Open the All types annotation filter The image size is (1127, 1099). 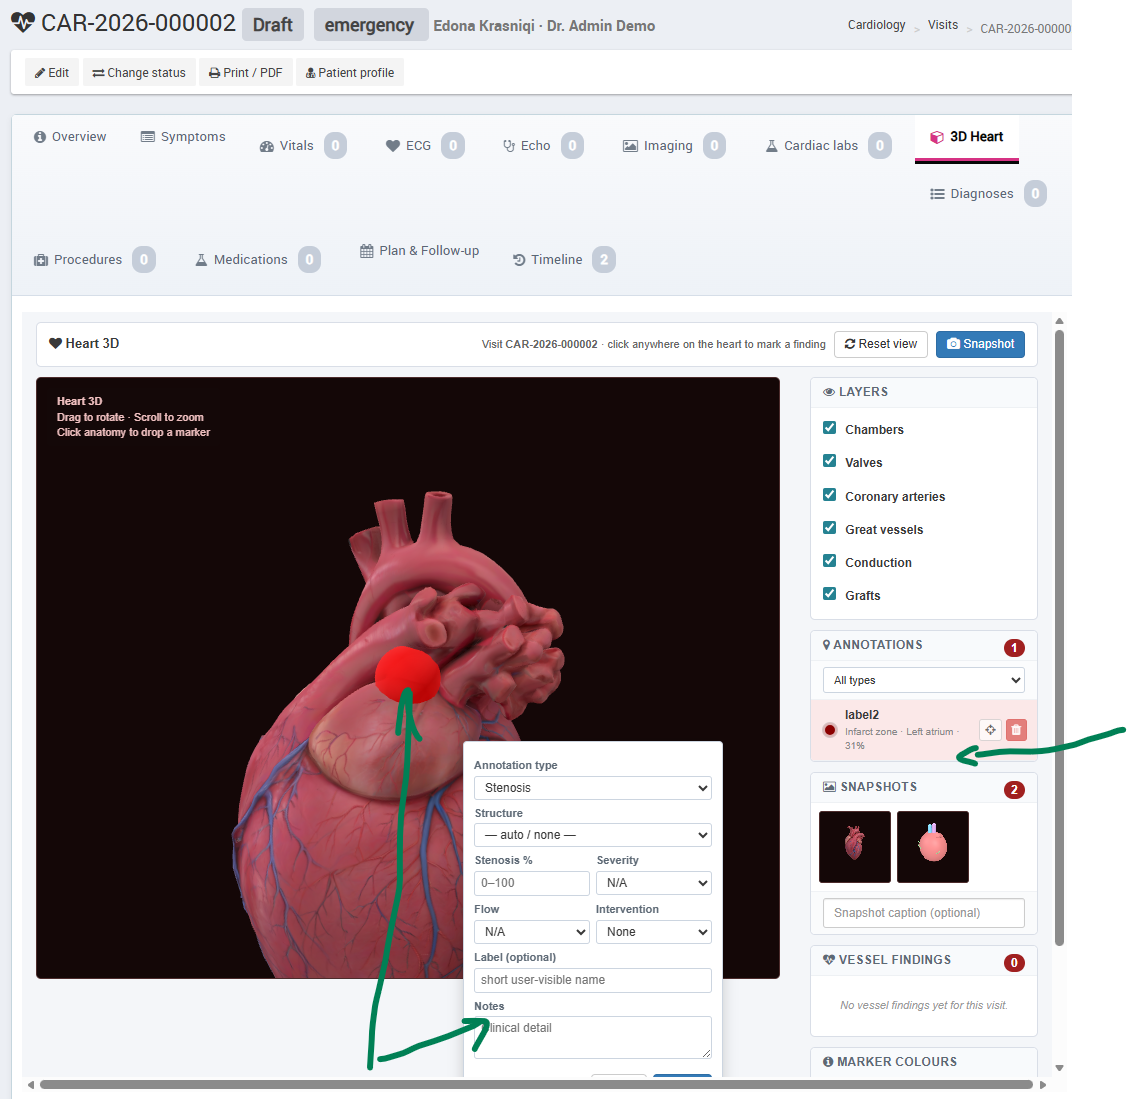click(x=924, y=680)
